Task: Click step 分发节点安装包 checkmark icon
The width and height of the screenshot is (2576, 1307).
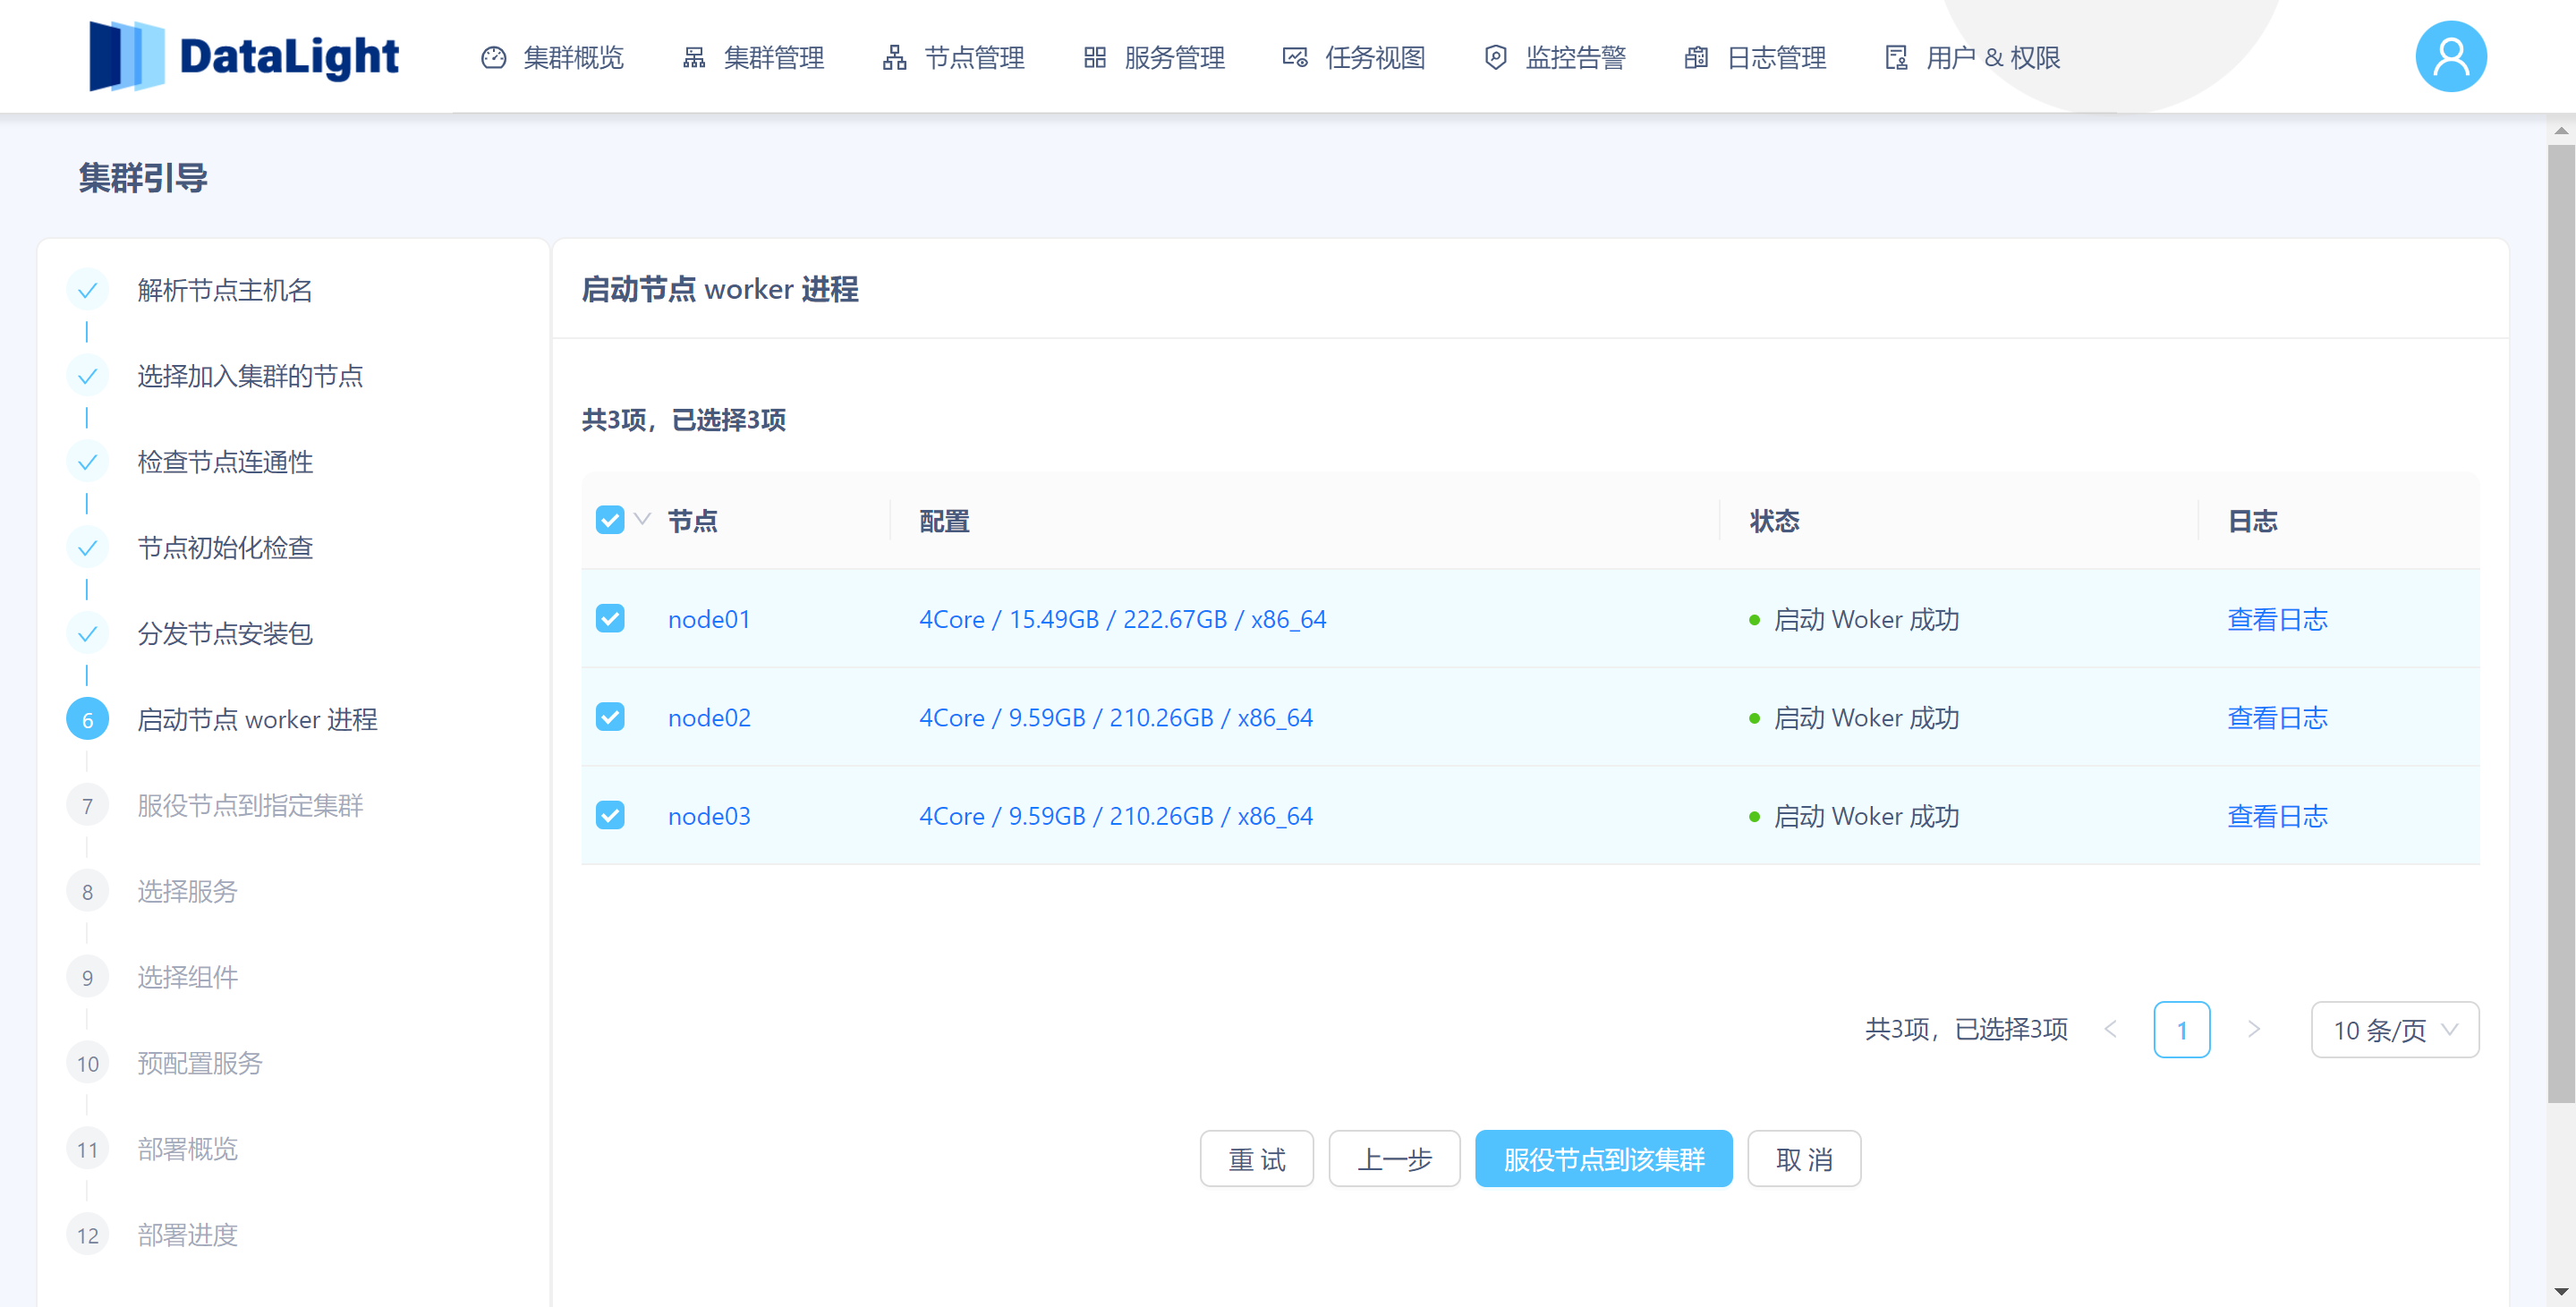Action: coord(87,634)
